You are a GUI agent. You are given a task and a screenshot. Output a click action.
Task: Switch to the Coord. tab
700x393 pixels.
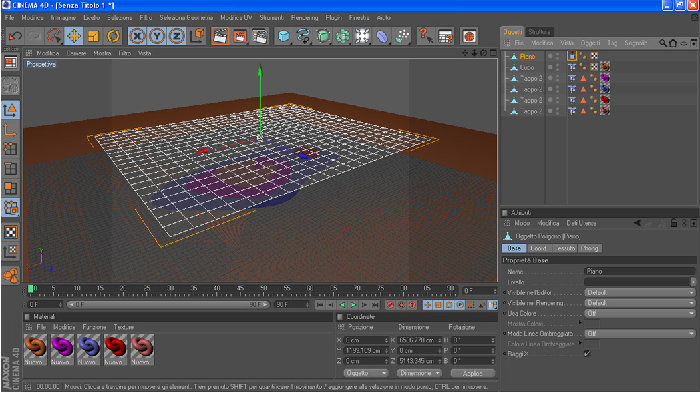[x=539, y=248]
